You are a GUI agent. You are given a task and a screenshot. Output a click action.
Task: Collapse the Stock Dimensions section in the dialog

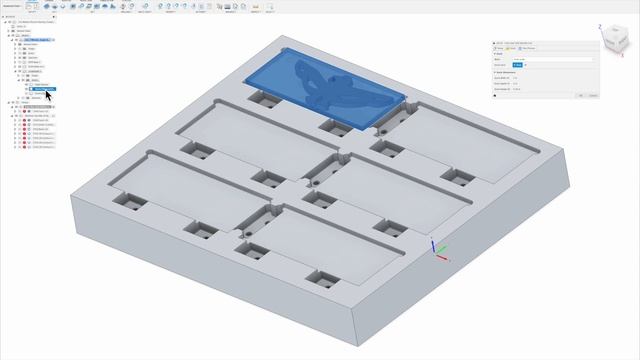tap(504, 72)
